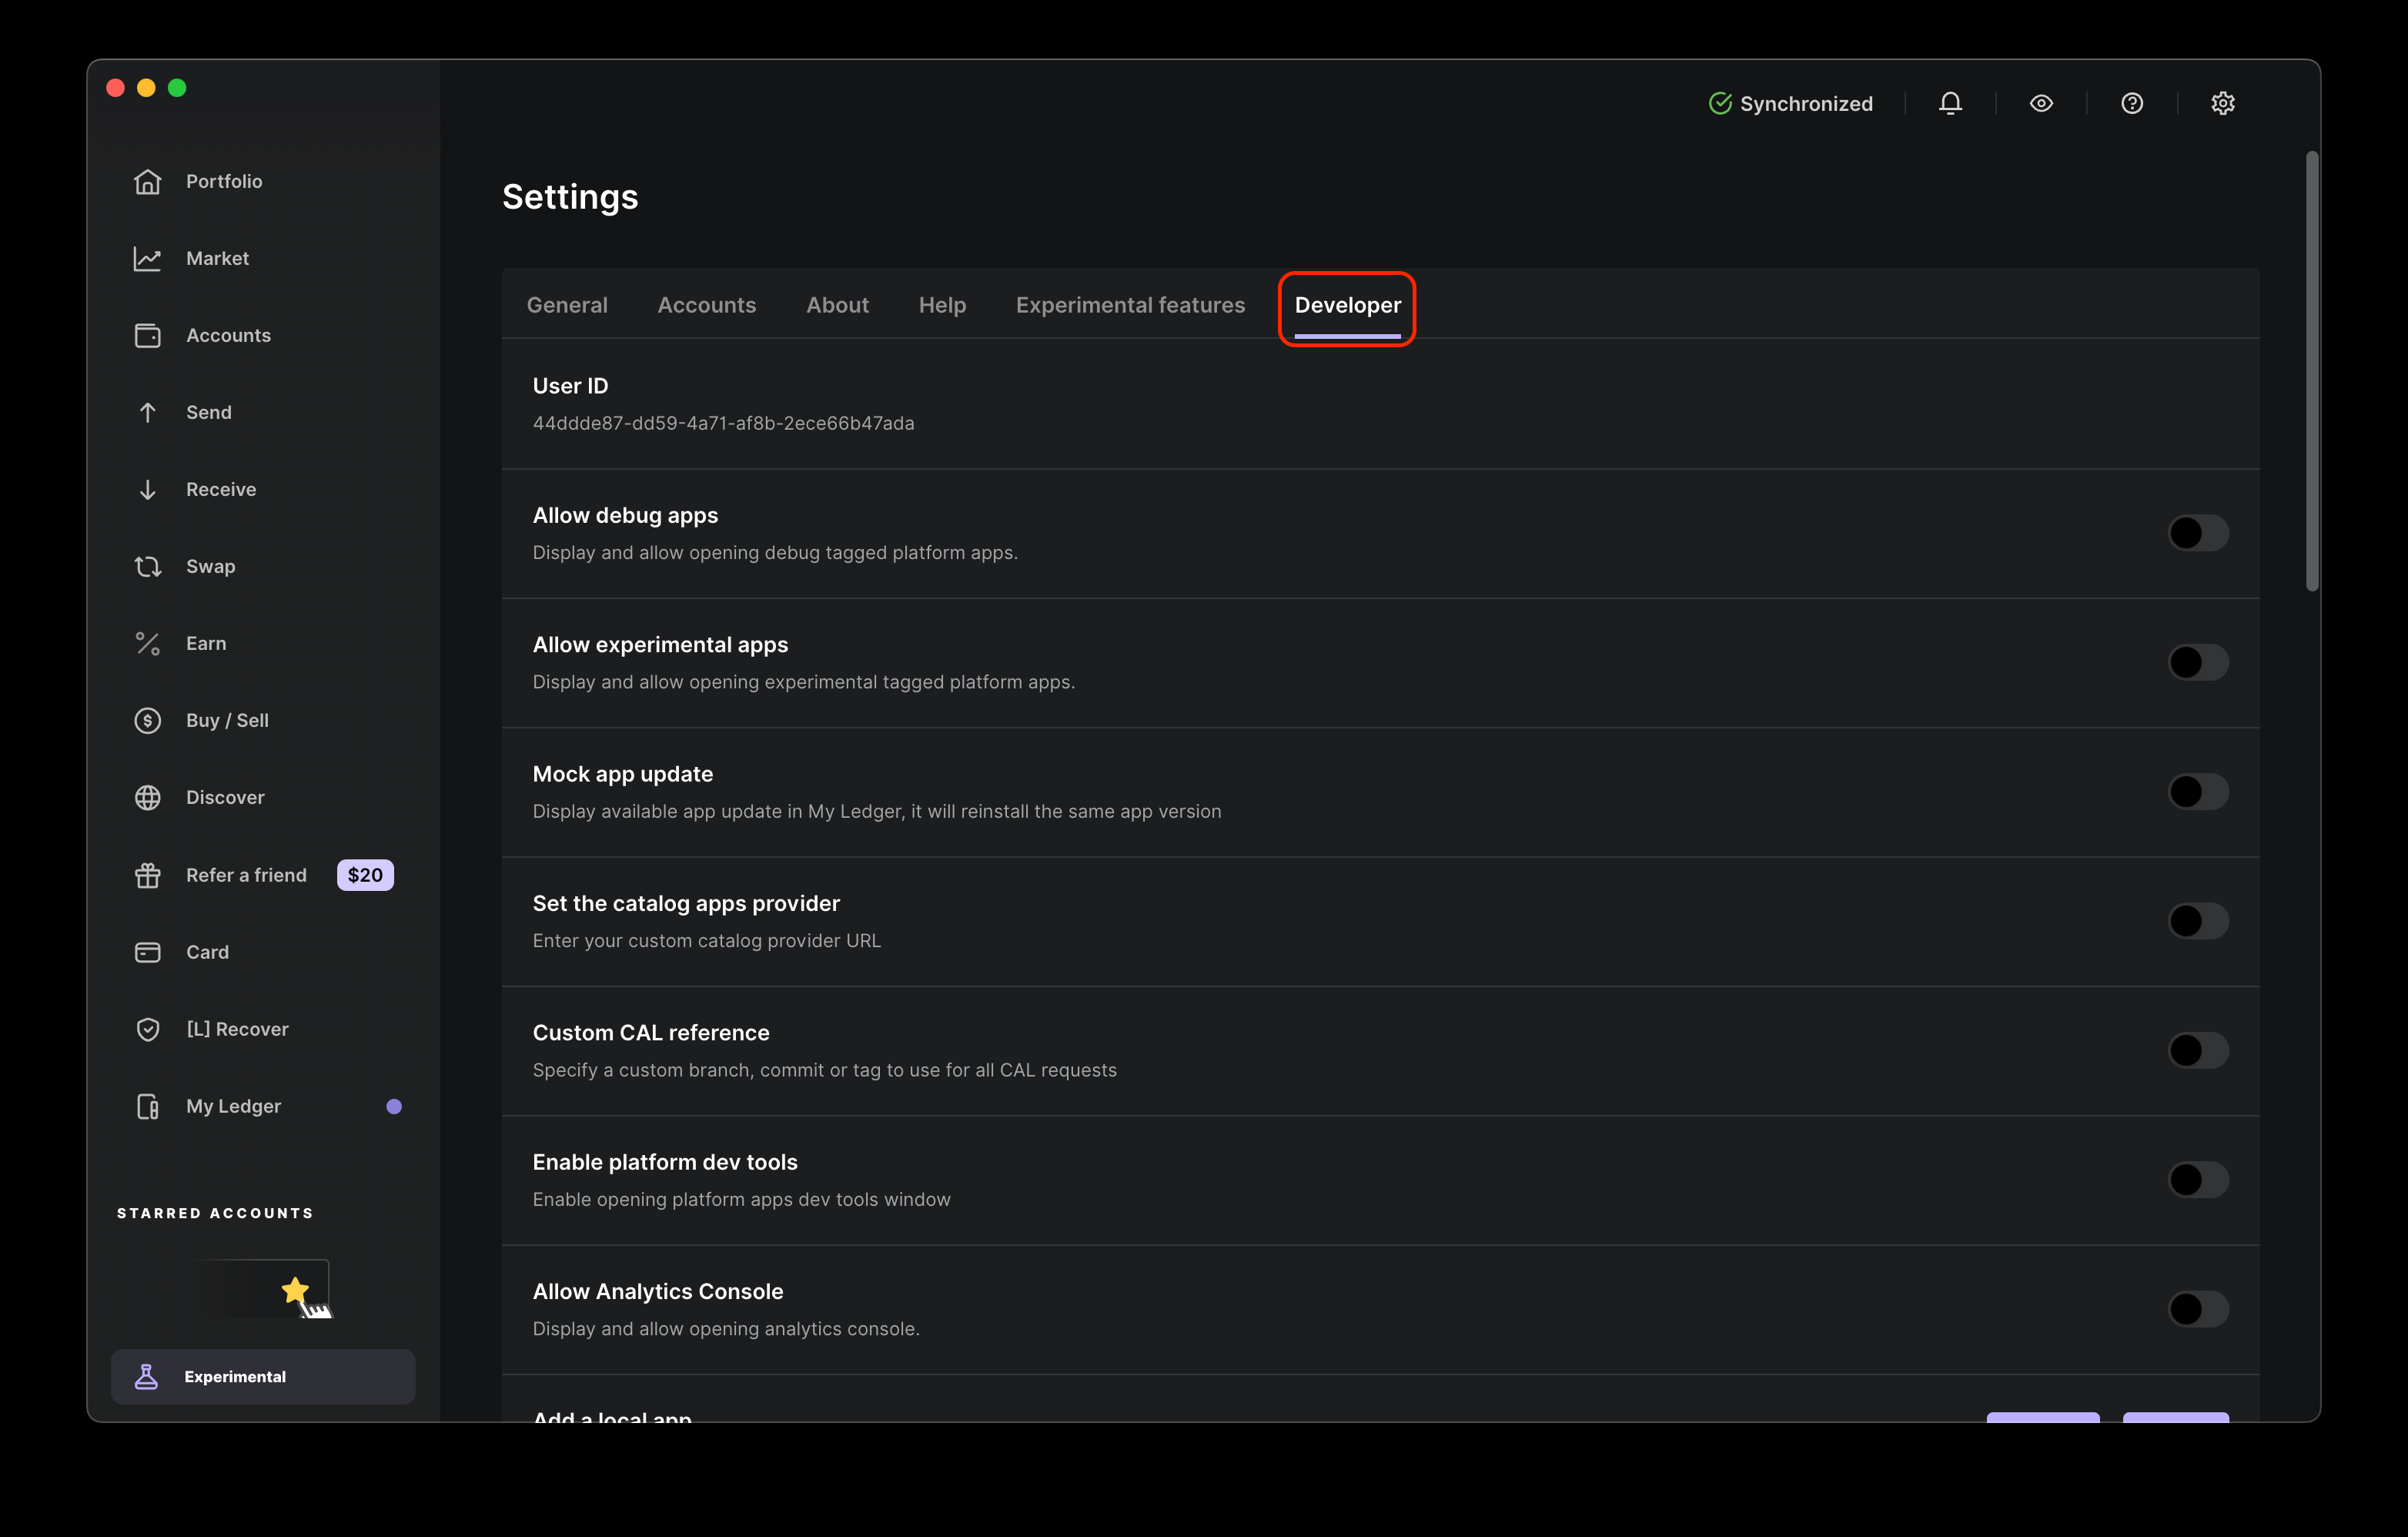Switch to Experimental features tab
The width and height of the screenshot is (2408, 1537).
coord(1131,305)
